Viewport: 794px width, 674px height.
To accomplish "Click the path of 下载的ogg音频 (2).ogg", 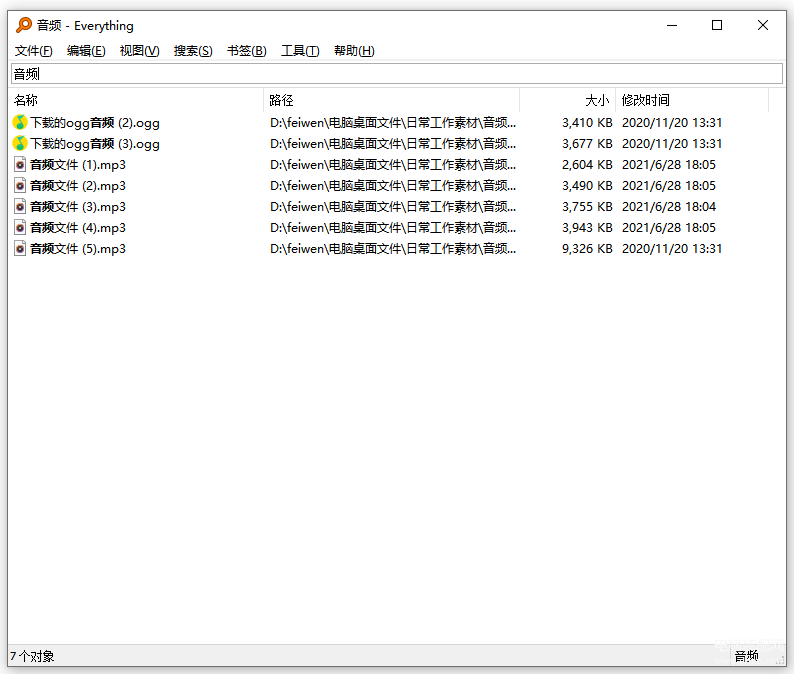I will pyautogui.click(x=393, y=123).
